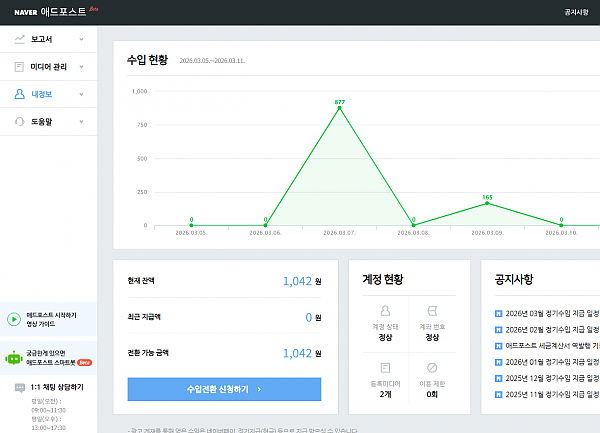Click the 수입전환 신청하기 button

tap(224, 389)
